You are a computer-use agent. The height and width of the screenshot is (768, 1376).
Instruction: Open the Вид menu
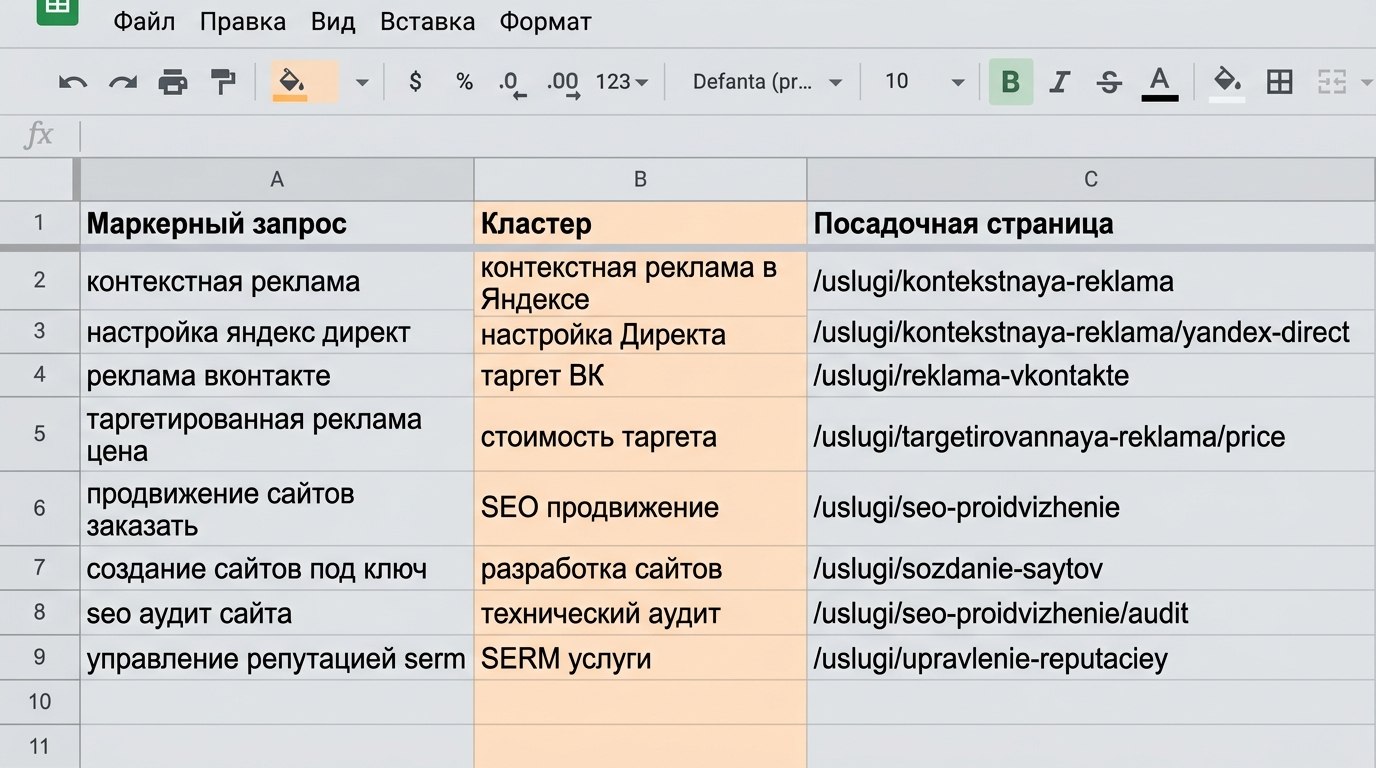333,21
